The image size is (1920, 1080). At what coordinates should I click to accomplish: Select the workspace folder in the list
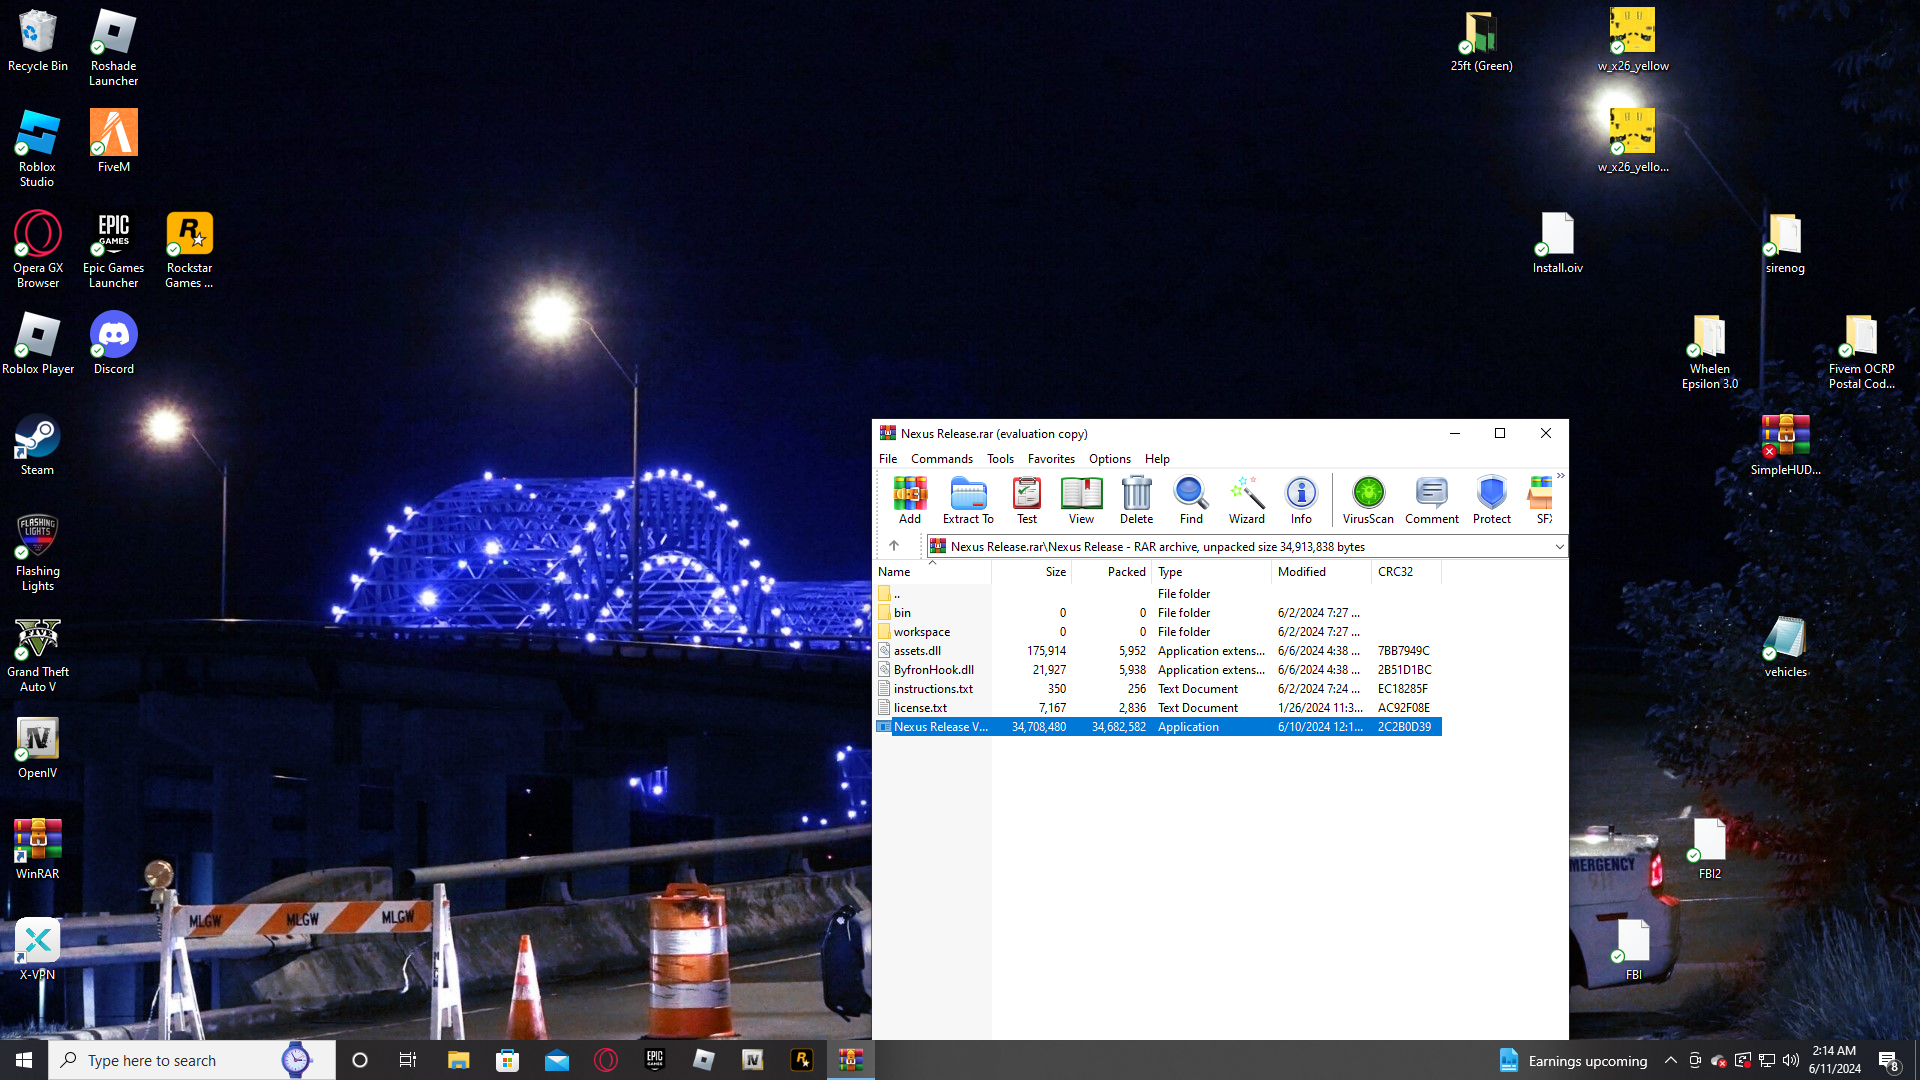point(921,632)
